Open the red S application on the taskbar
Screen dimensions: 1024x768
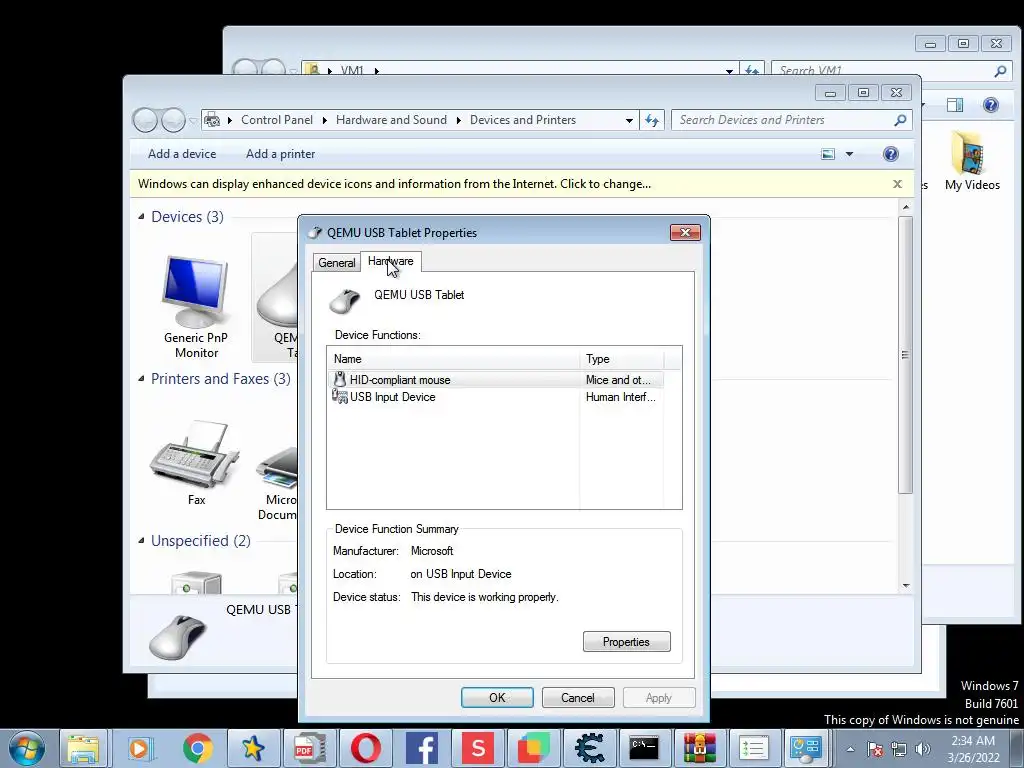(x=478, y=748)
